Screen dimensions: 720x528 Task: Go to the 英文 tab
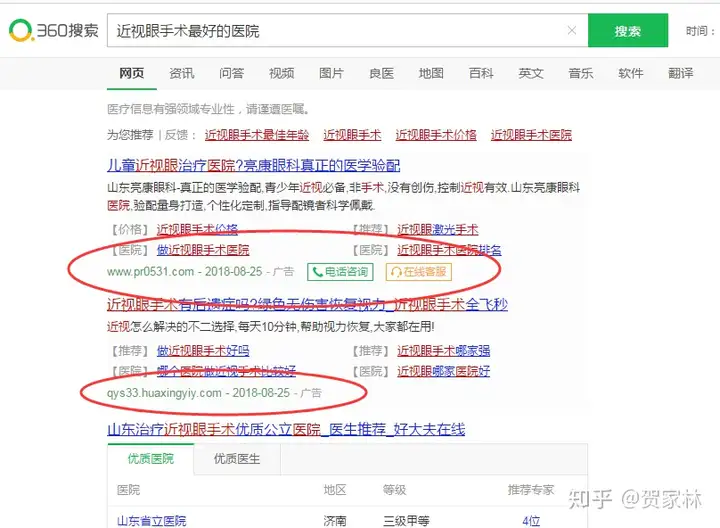(x=531, y=73)
